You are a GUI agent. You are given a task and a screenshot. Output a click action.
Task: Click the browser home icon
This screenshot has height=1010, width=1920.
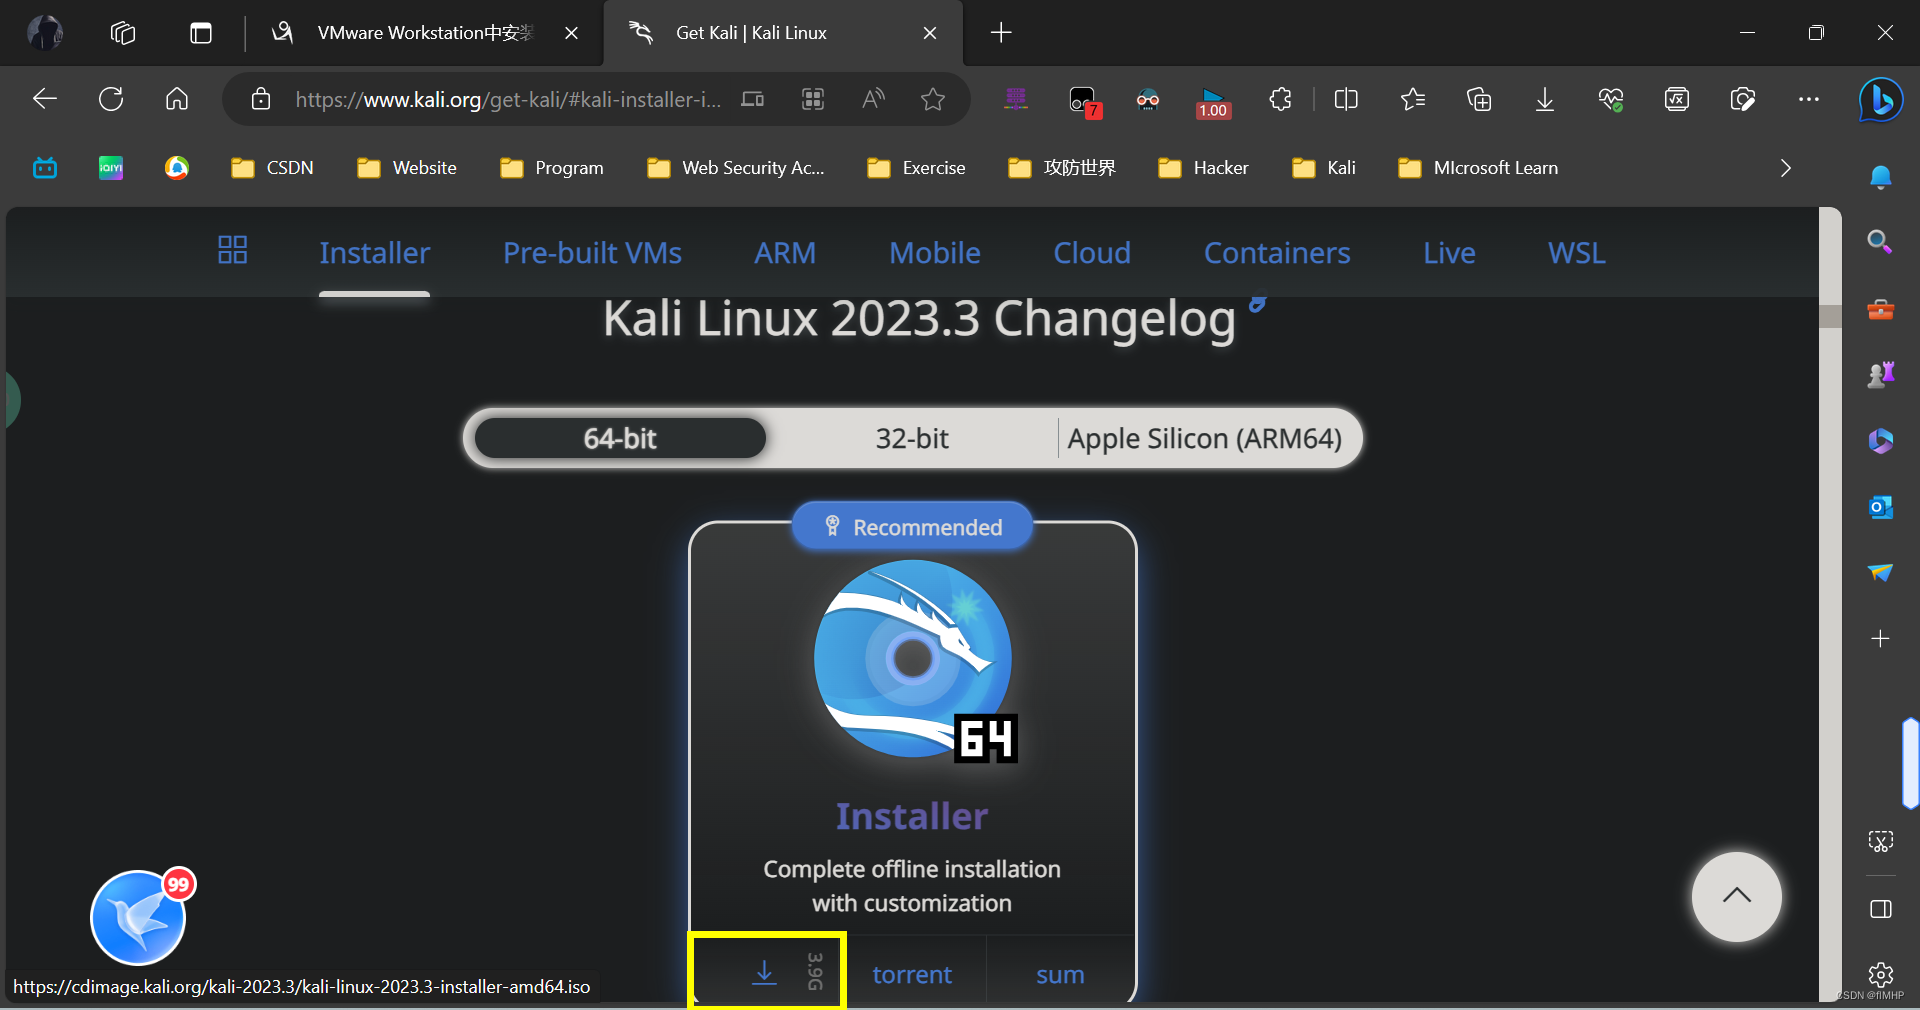(177, 99)
